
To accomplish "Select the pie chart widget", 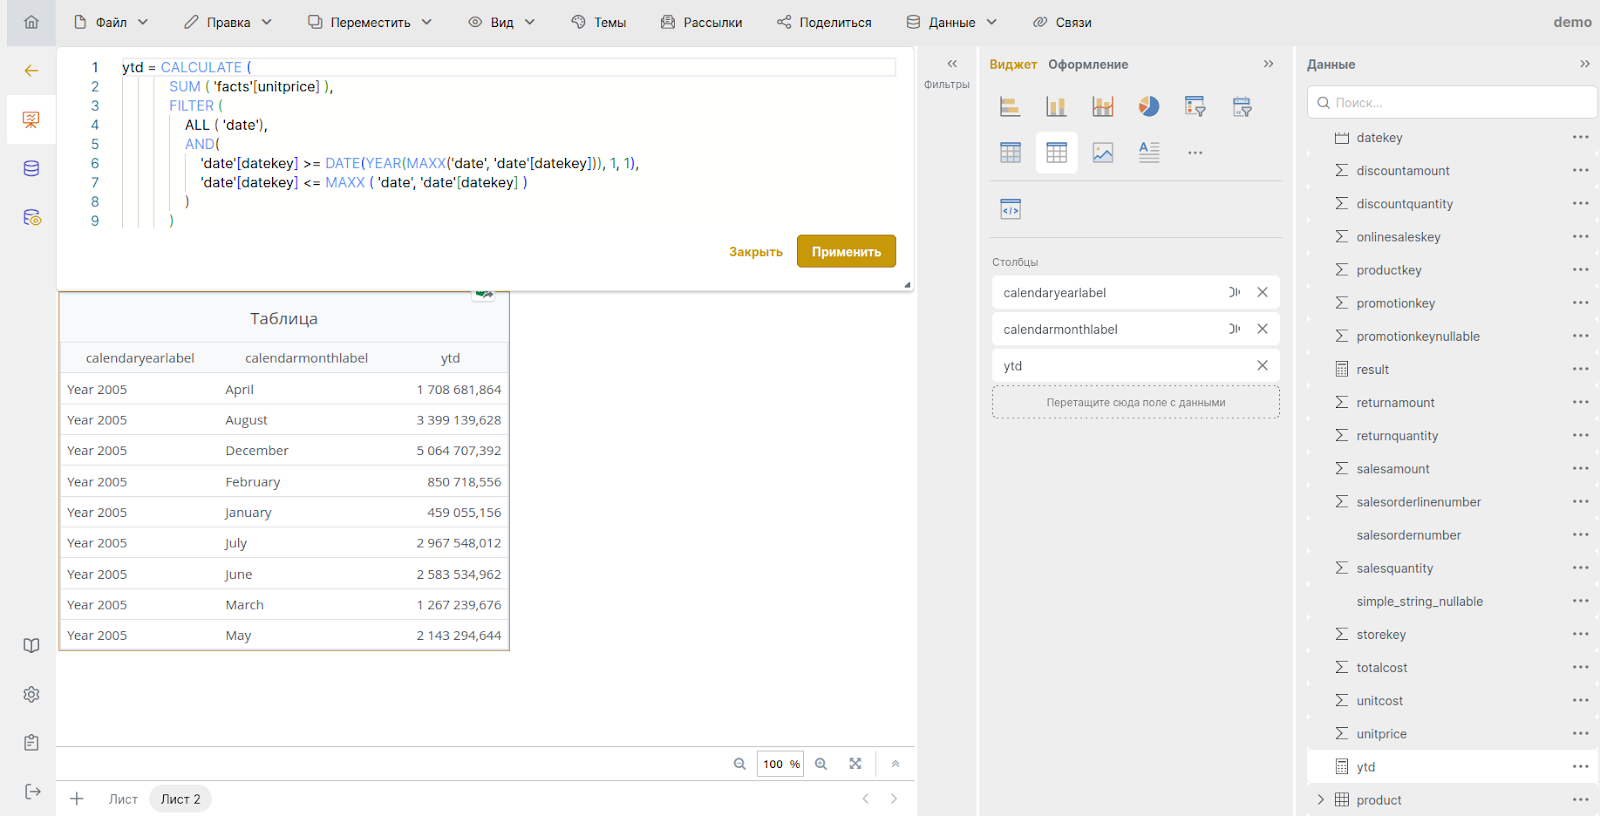I will [x=1149, y=106].
